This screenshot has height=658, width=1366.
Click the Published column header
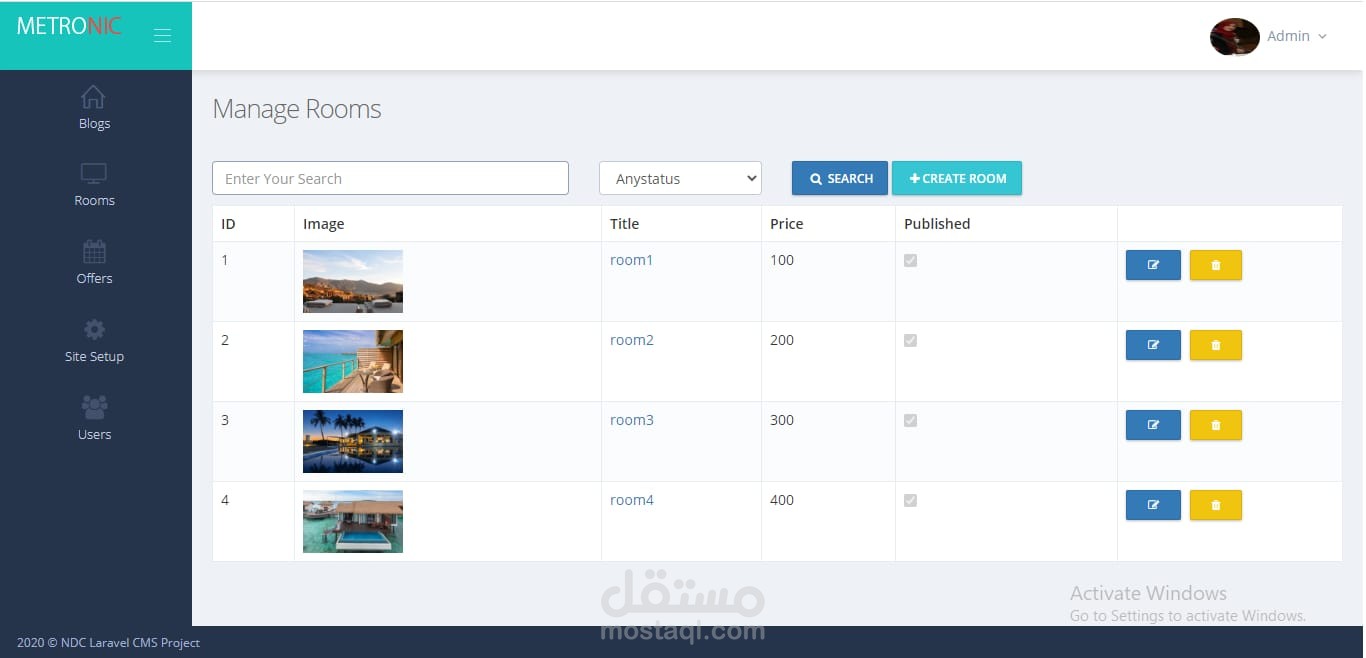coord(937,224)
